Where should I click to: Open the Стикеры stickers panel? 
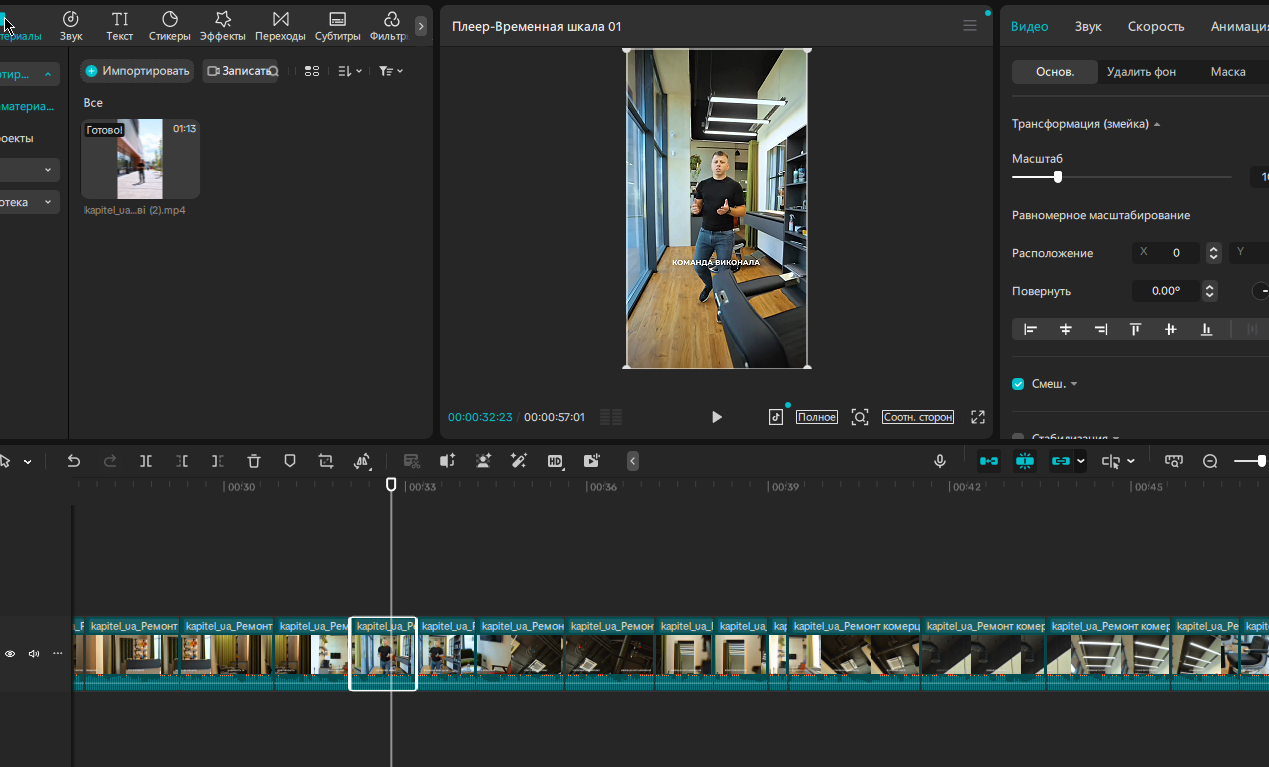coord(169,26)
